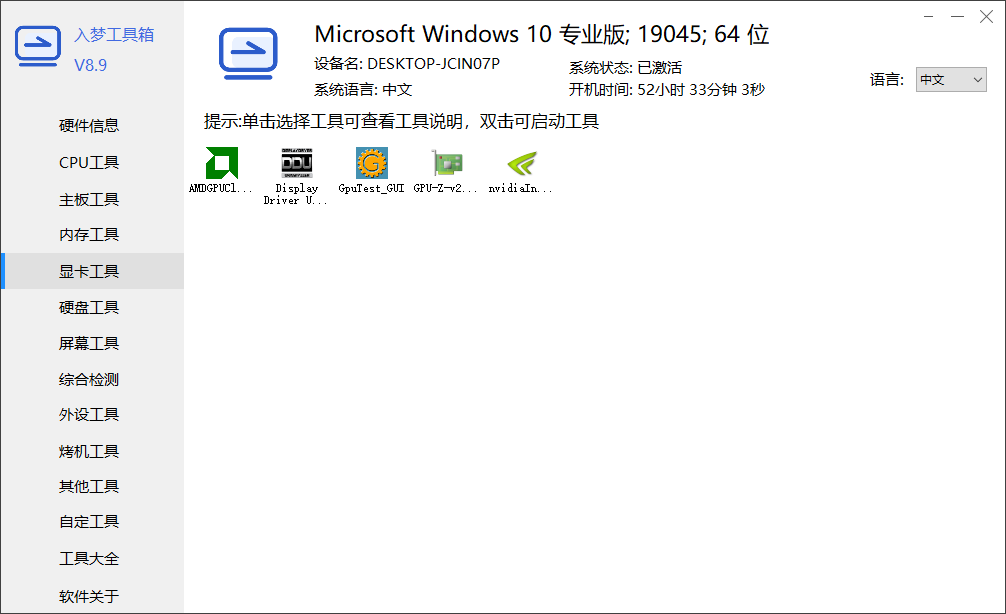Select the nvidiaIn NVIDIA tool icon
Viewport: 1006px width, 614px height.
tap(522, 163)
